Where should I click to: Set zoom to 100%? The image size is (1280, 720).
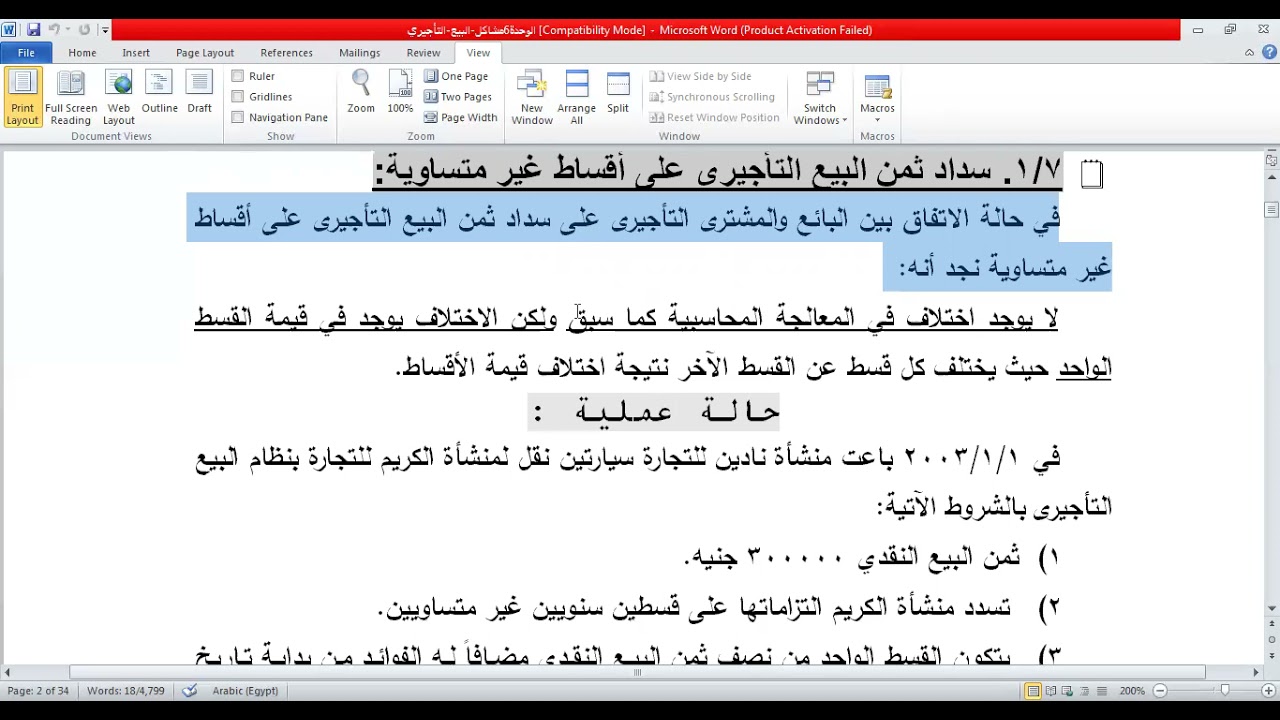[400, 93]
